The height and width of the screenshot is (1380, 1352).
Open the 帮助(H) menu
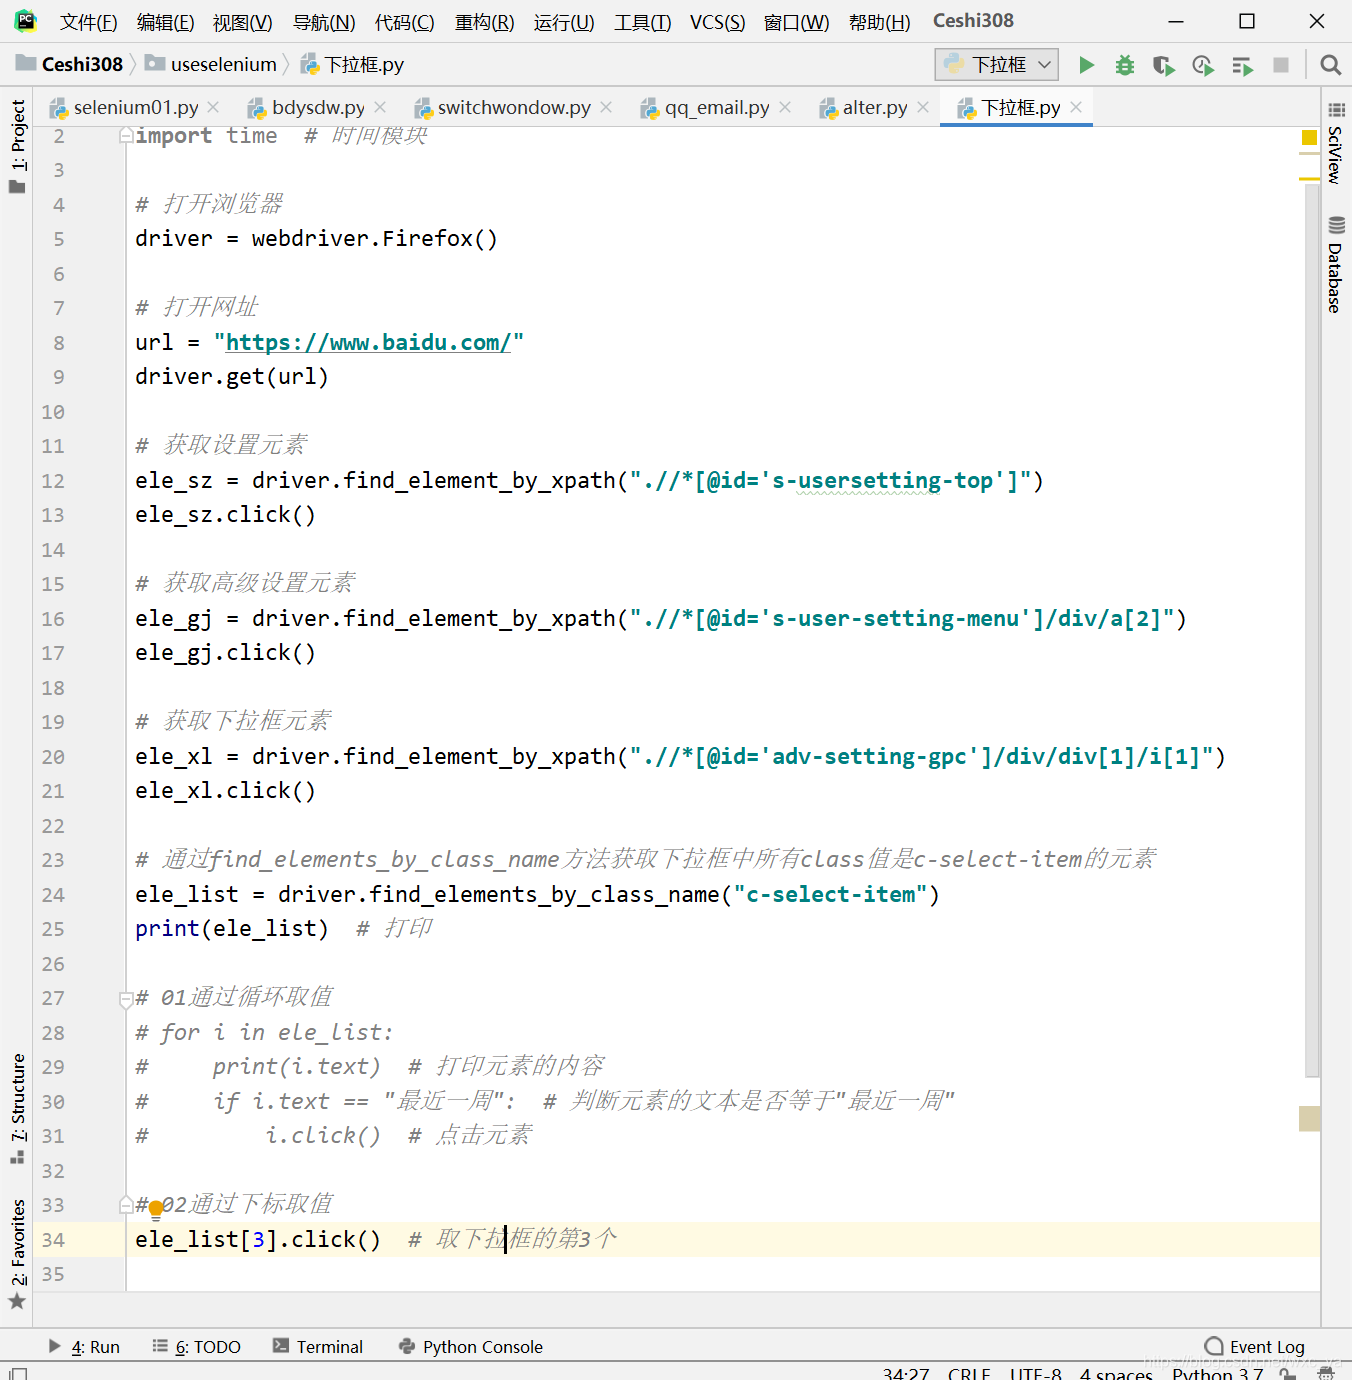tap(880, 22)
